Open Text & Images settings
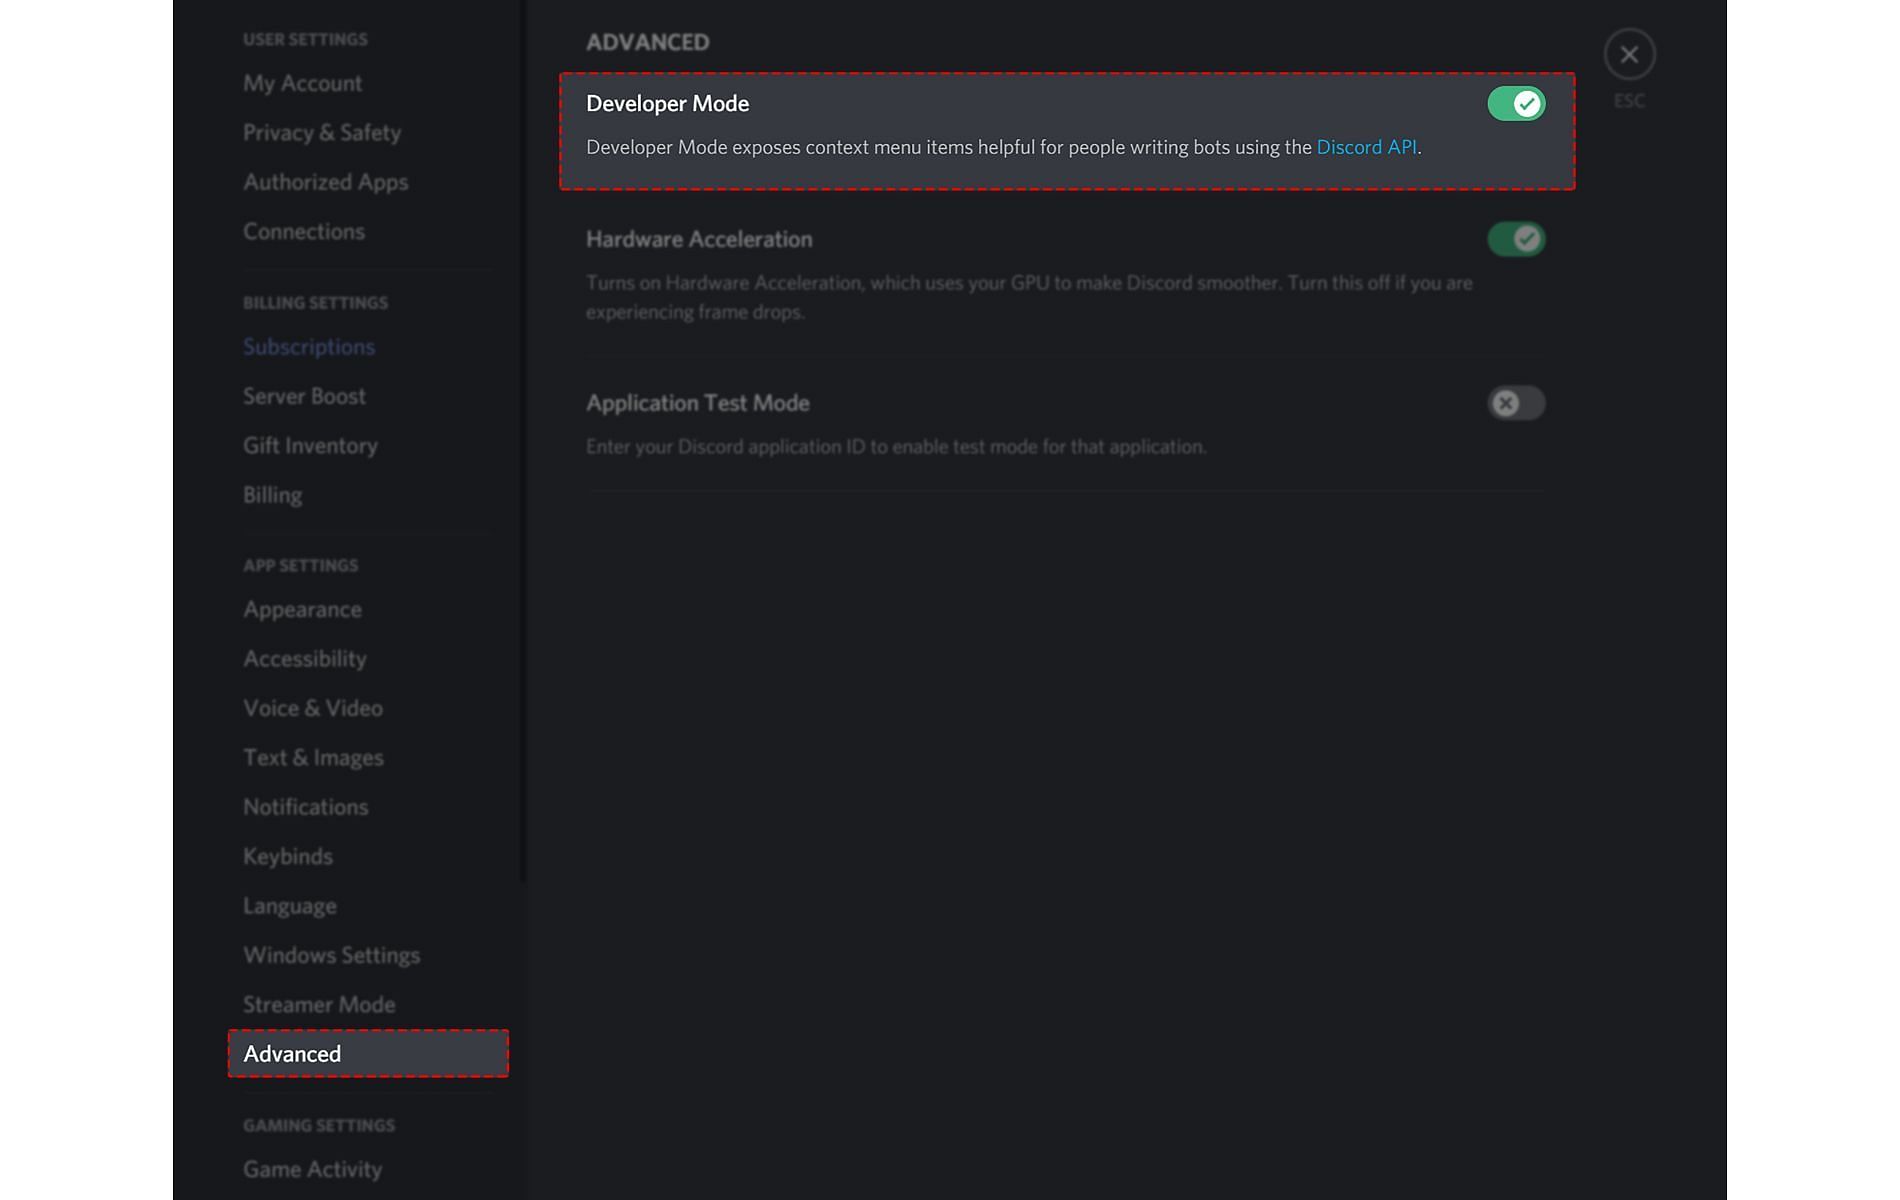 [x=313, y=758]
